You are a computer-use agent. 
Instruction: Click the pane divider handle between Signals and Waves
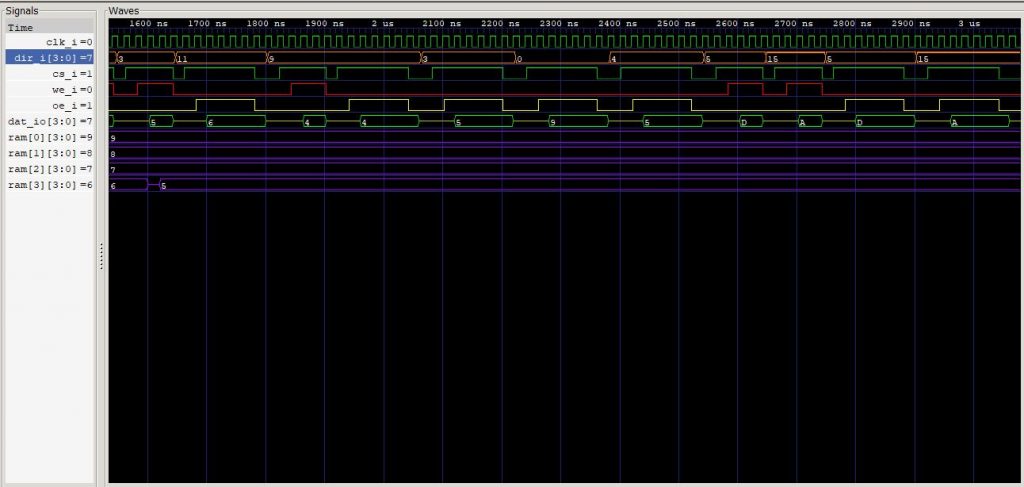point(101,257)
